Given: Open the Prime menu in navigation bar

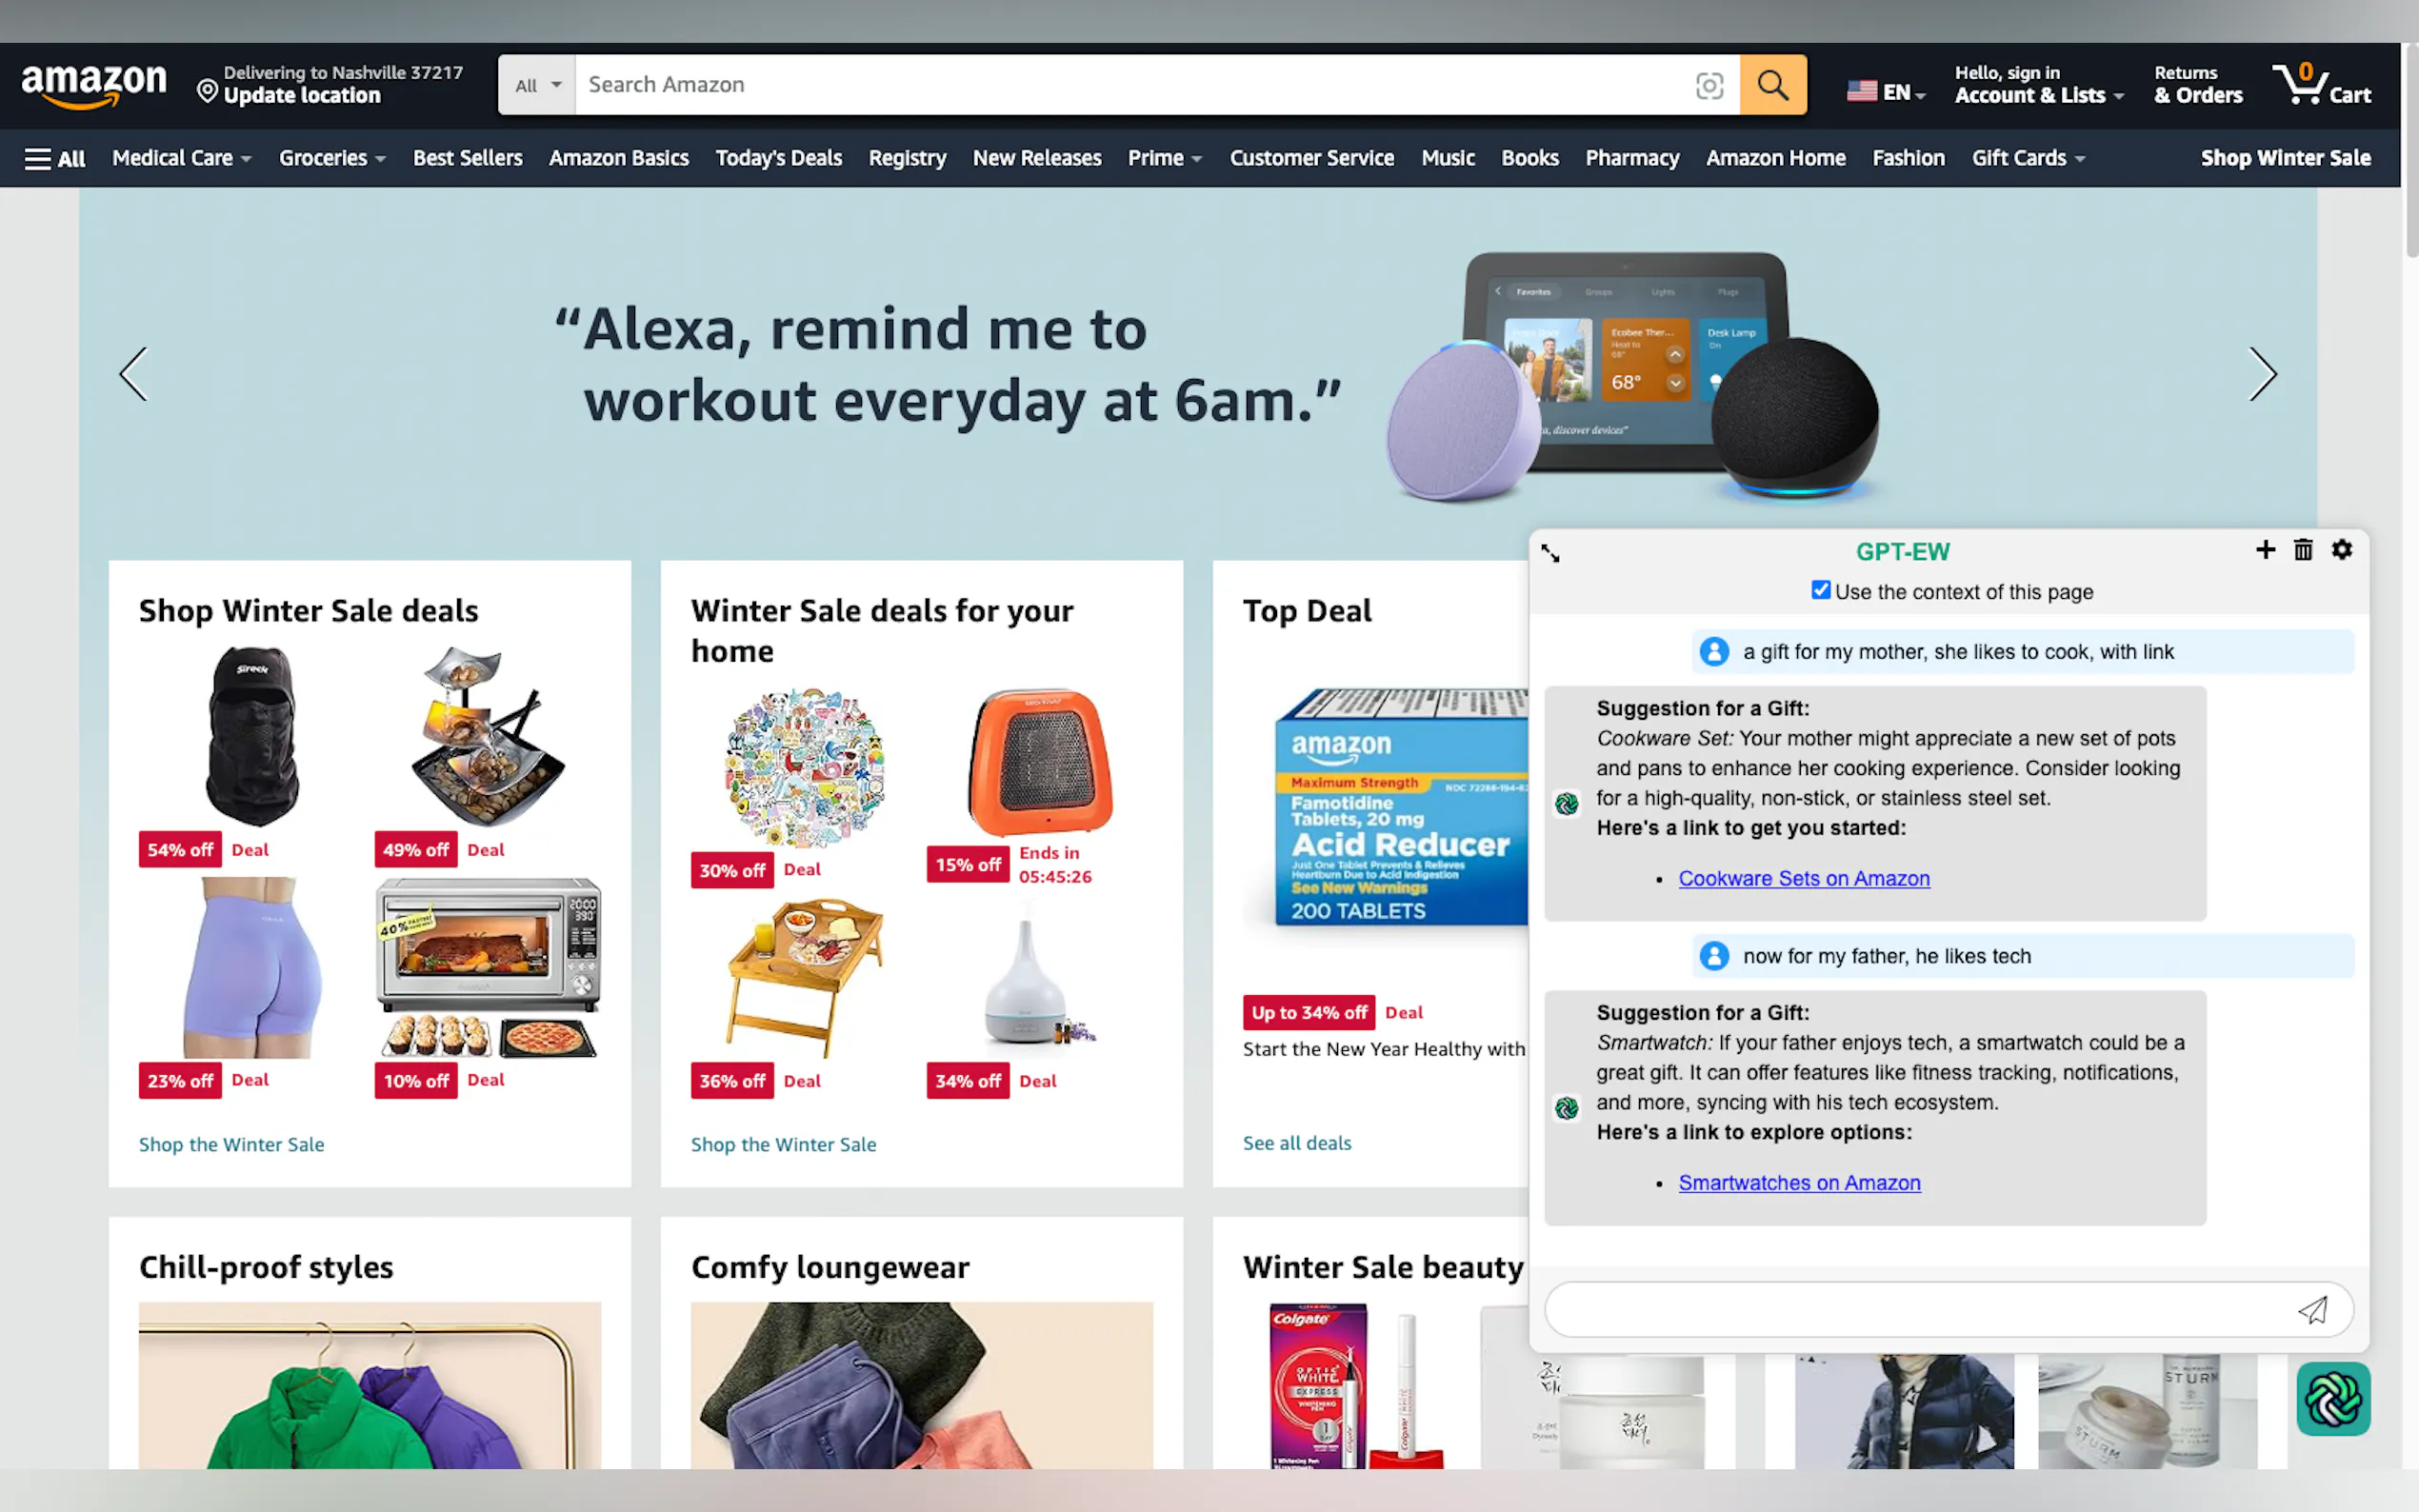Looking at the screenshot, I should pos(1164,158).
